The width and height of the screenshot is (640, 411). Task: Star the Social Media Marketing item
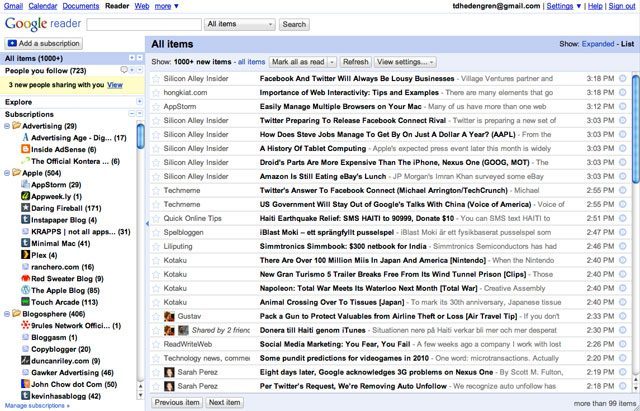coord(156,344)
